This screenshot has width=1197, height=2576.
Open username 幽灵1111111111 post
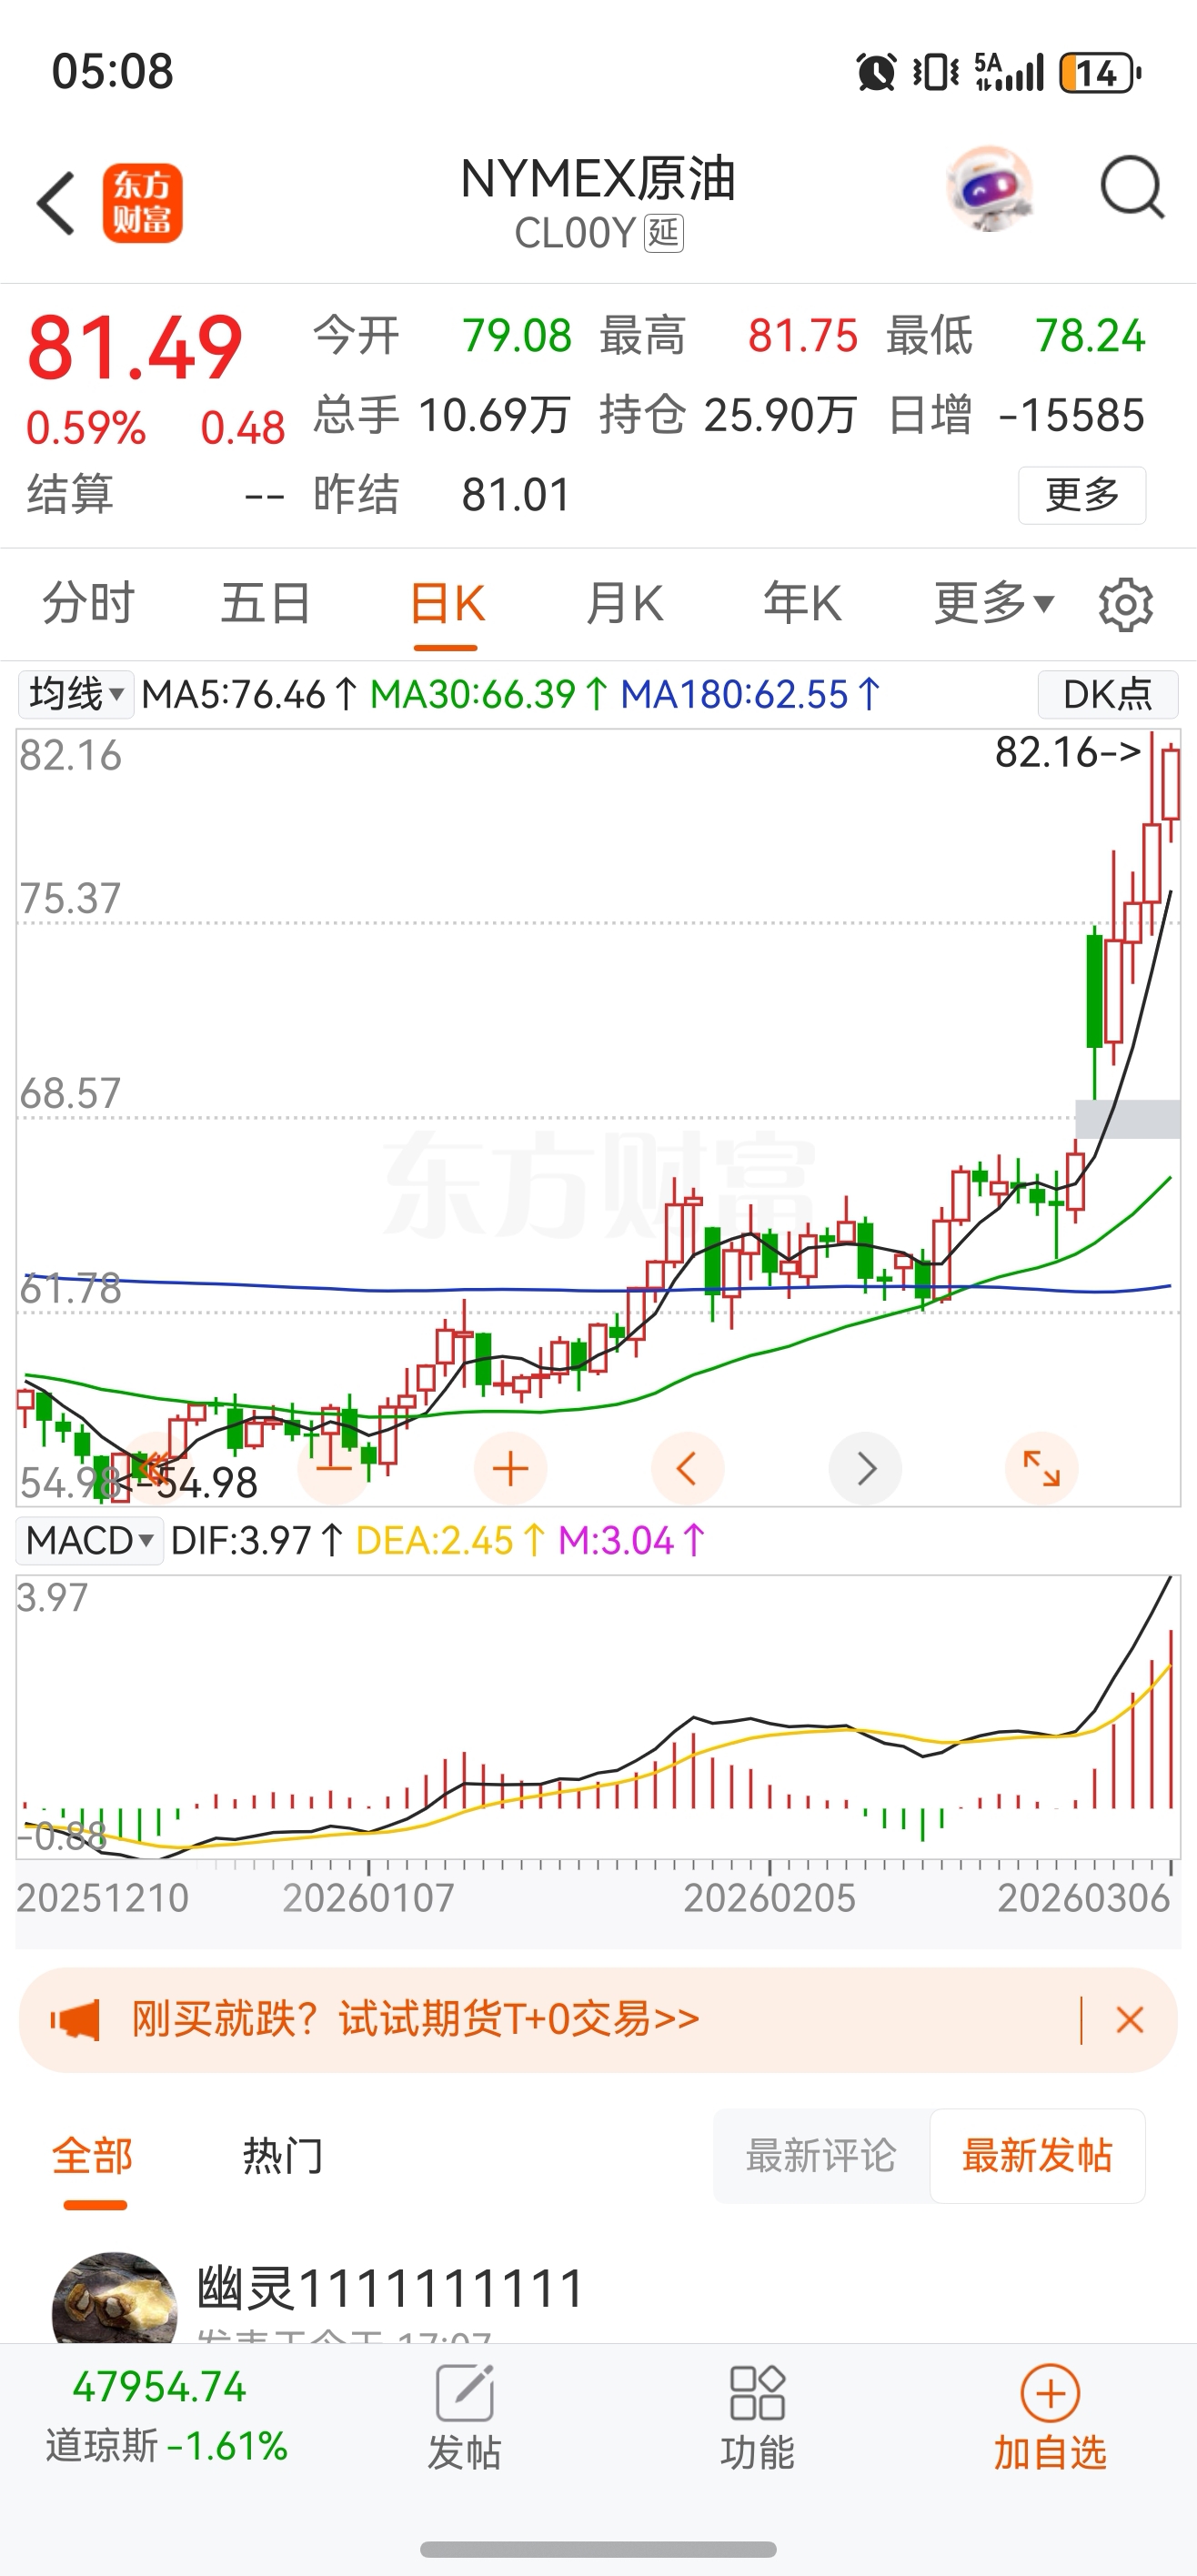pos(390,2288)
